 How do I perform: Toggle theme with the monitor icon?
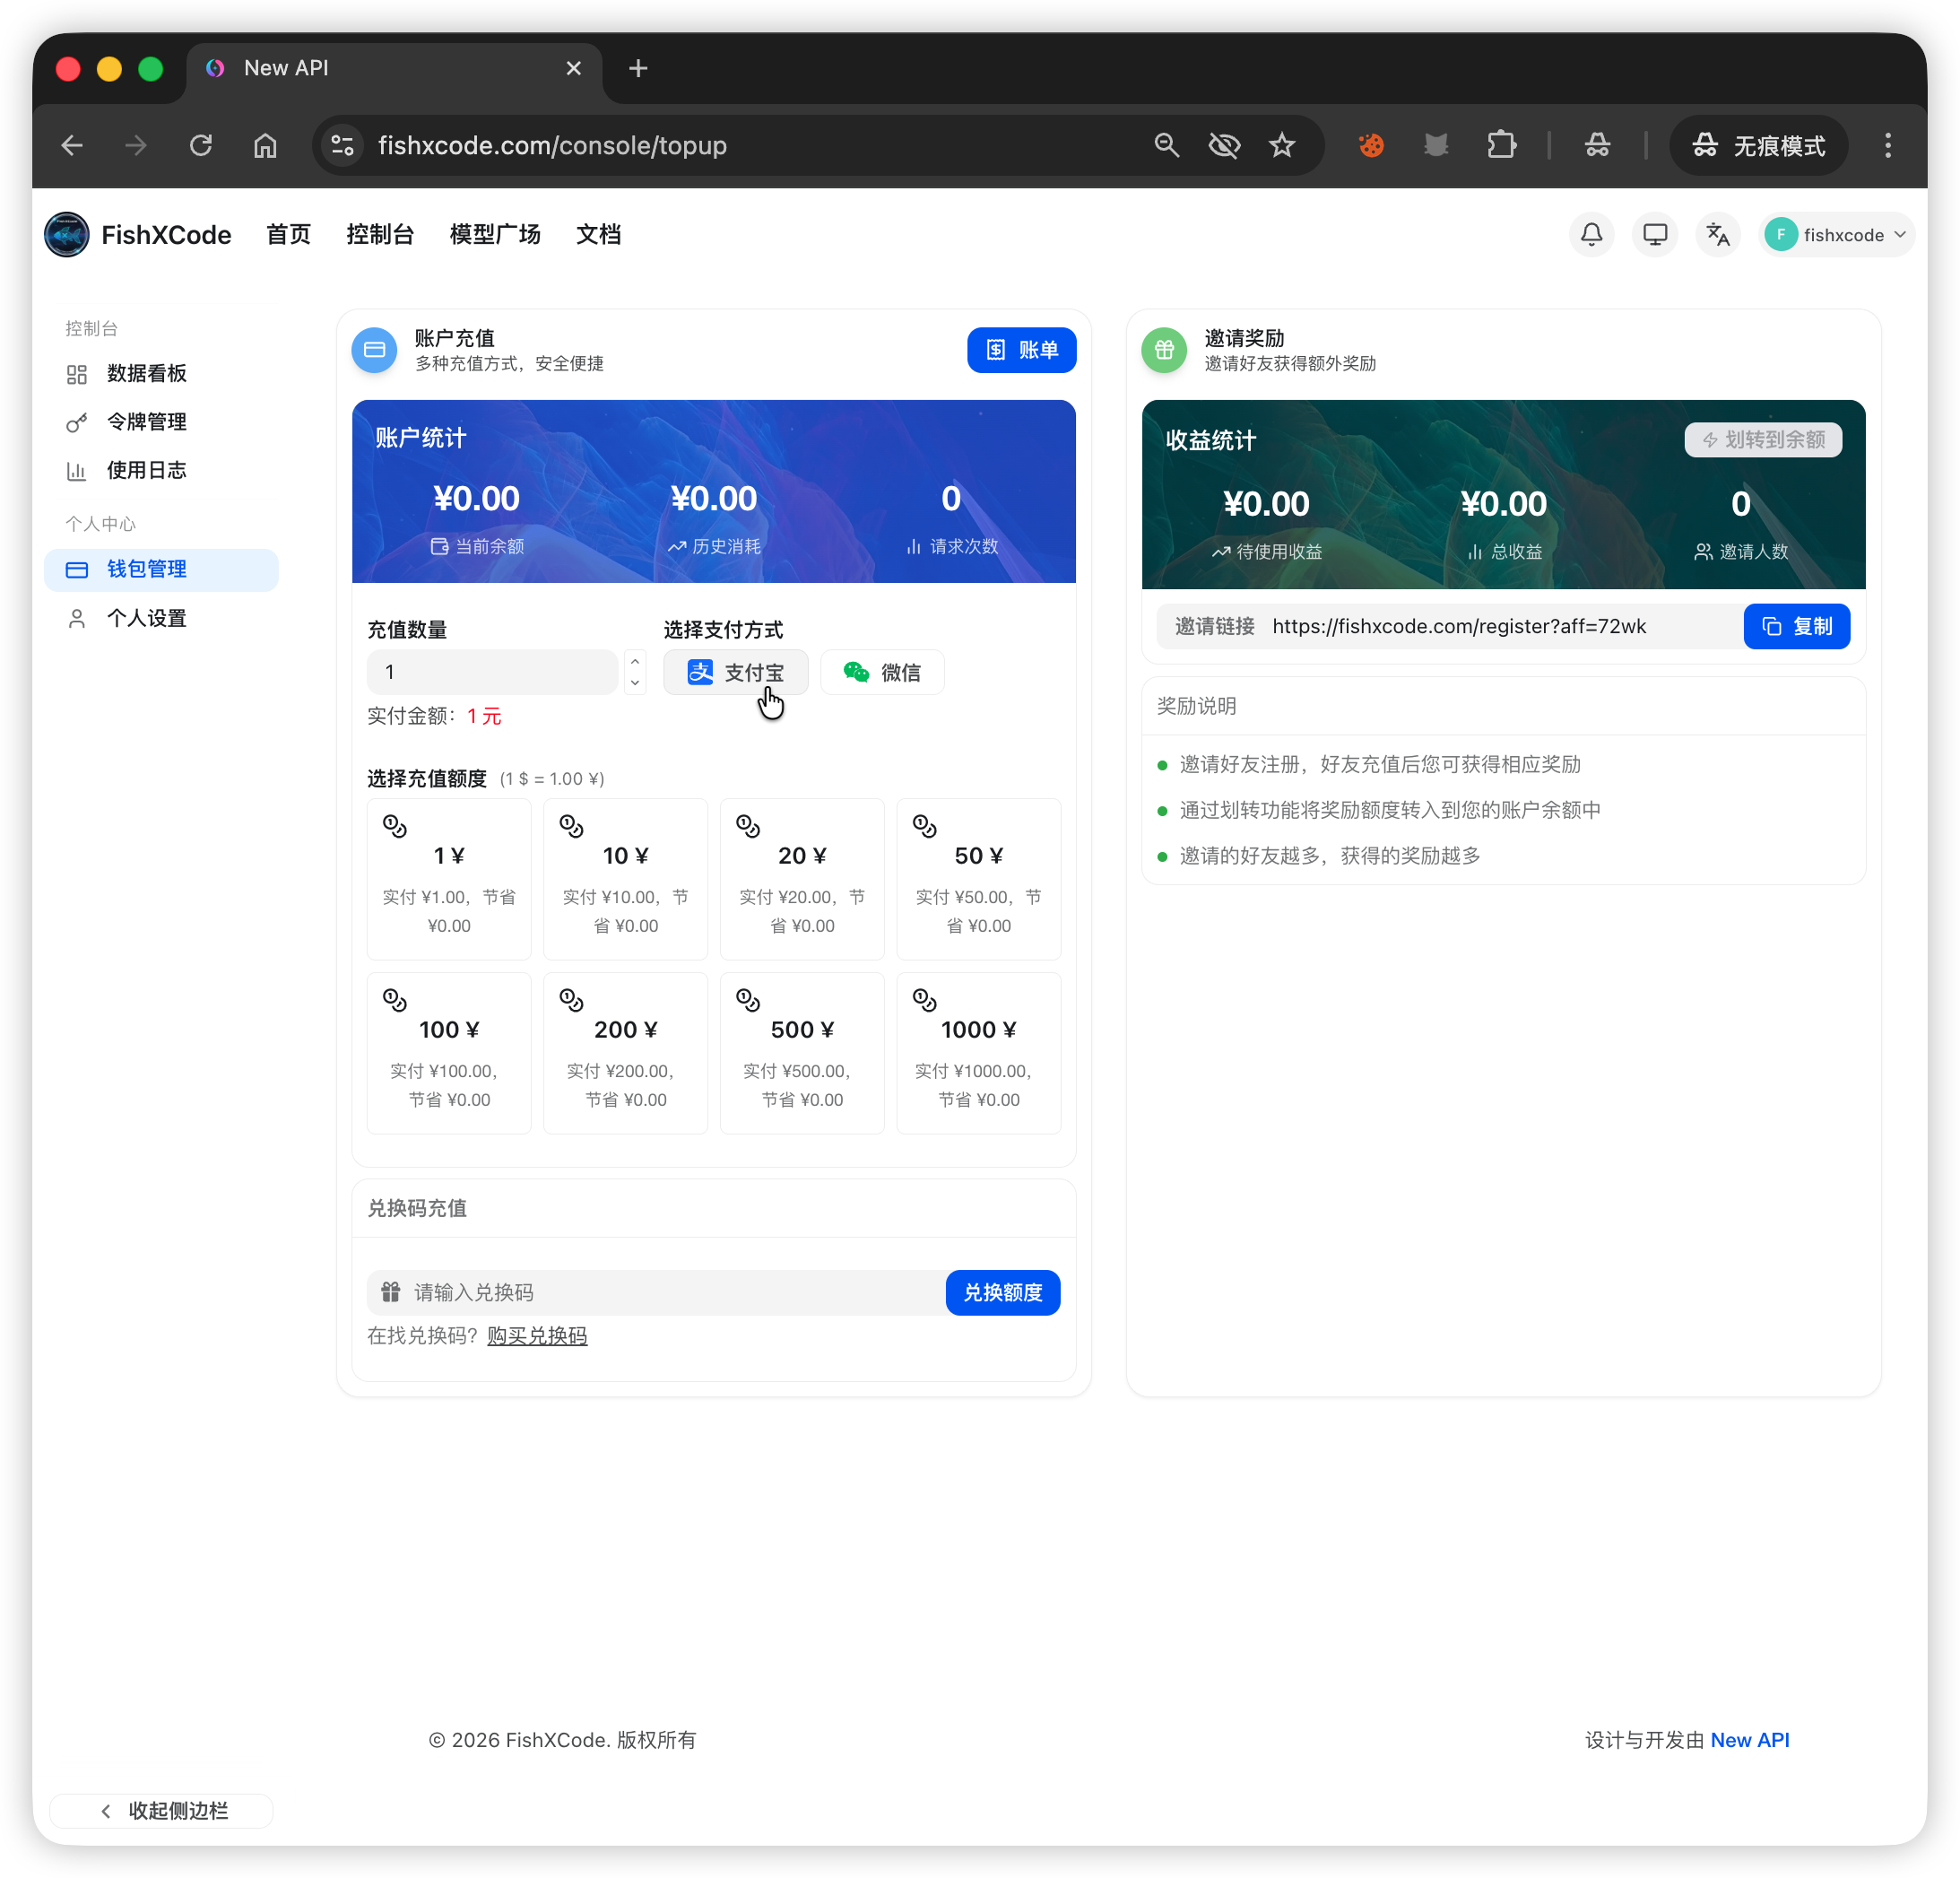pos(1655,235)
